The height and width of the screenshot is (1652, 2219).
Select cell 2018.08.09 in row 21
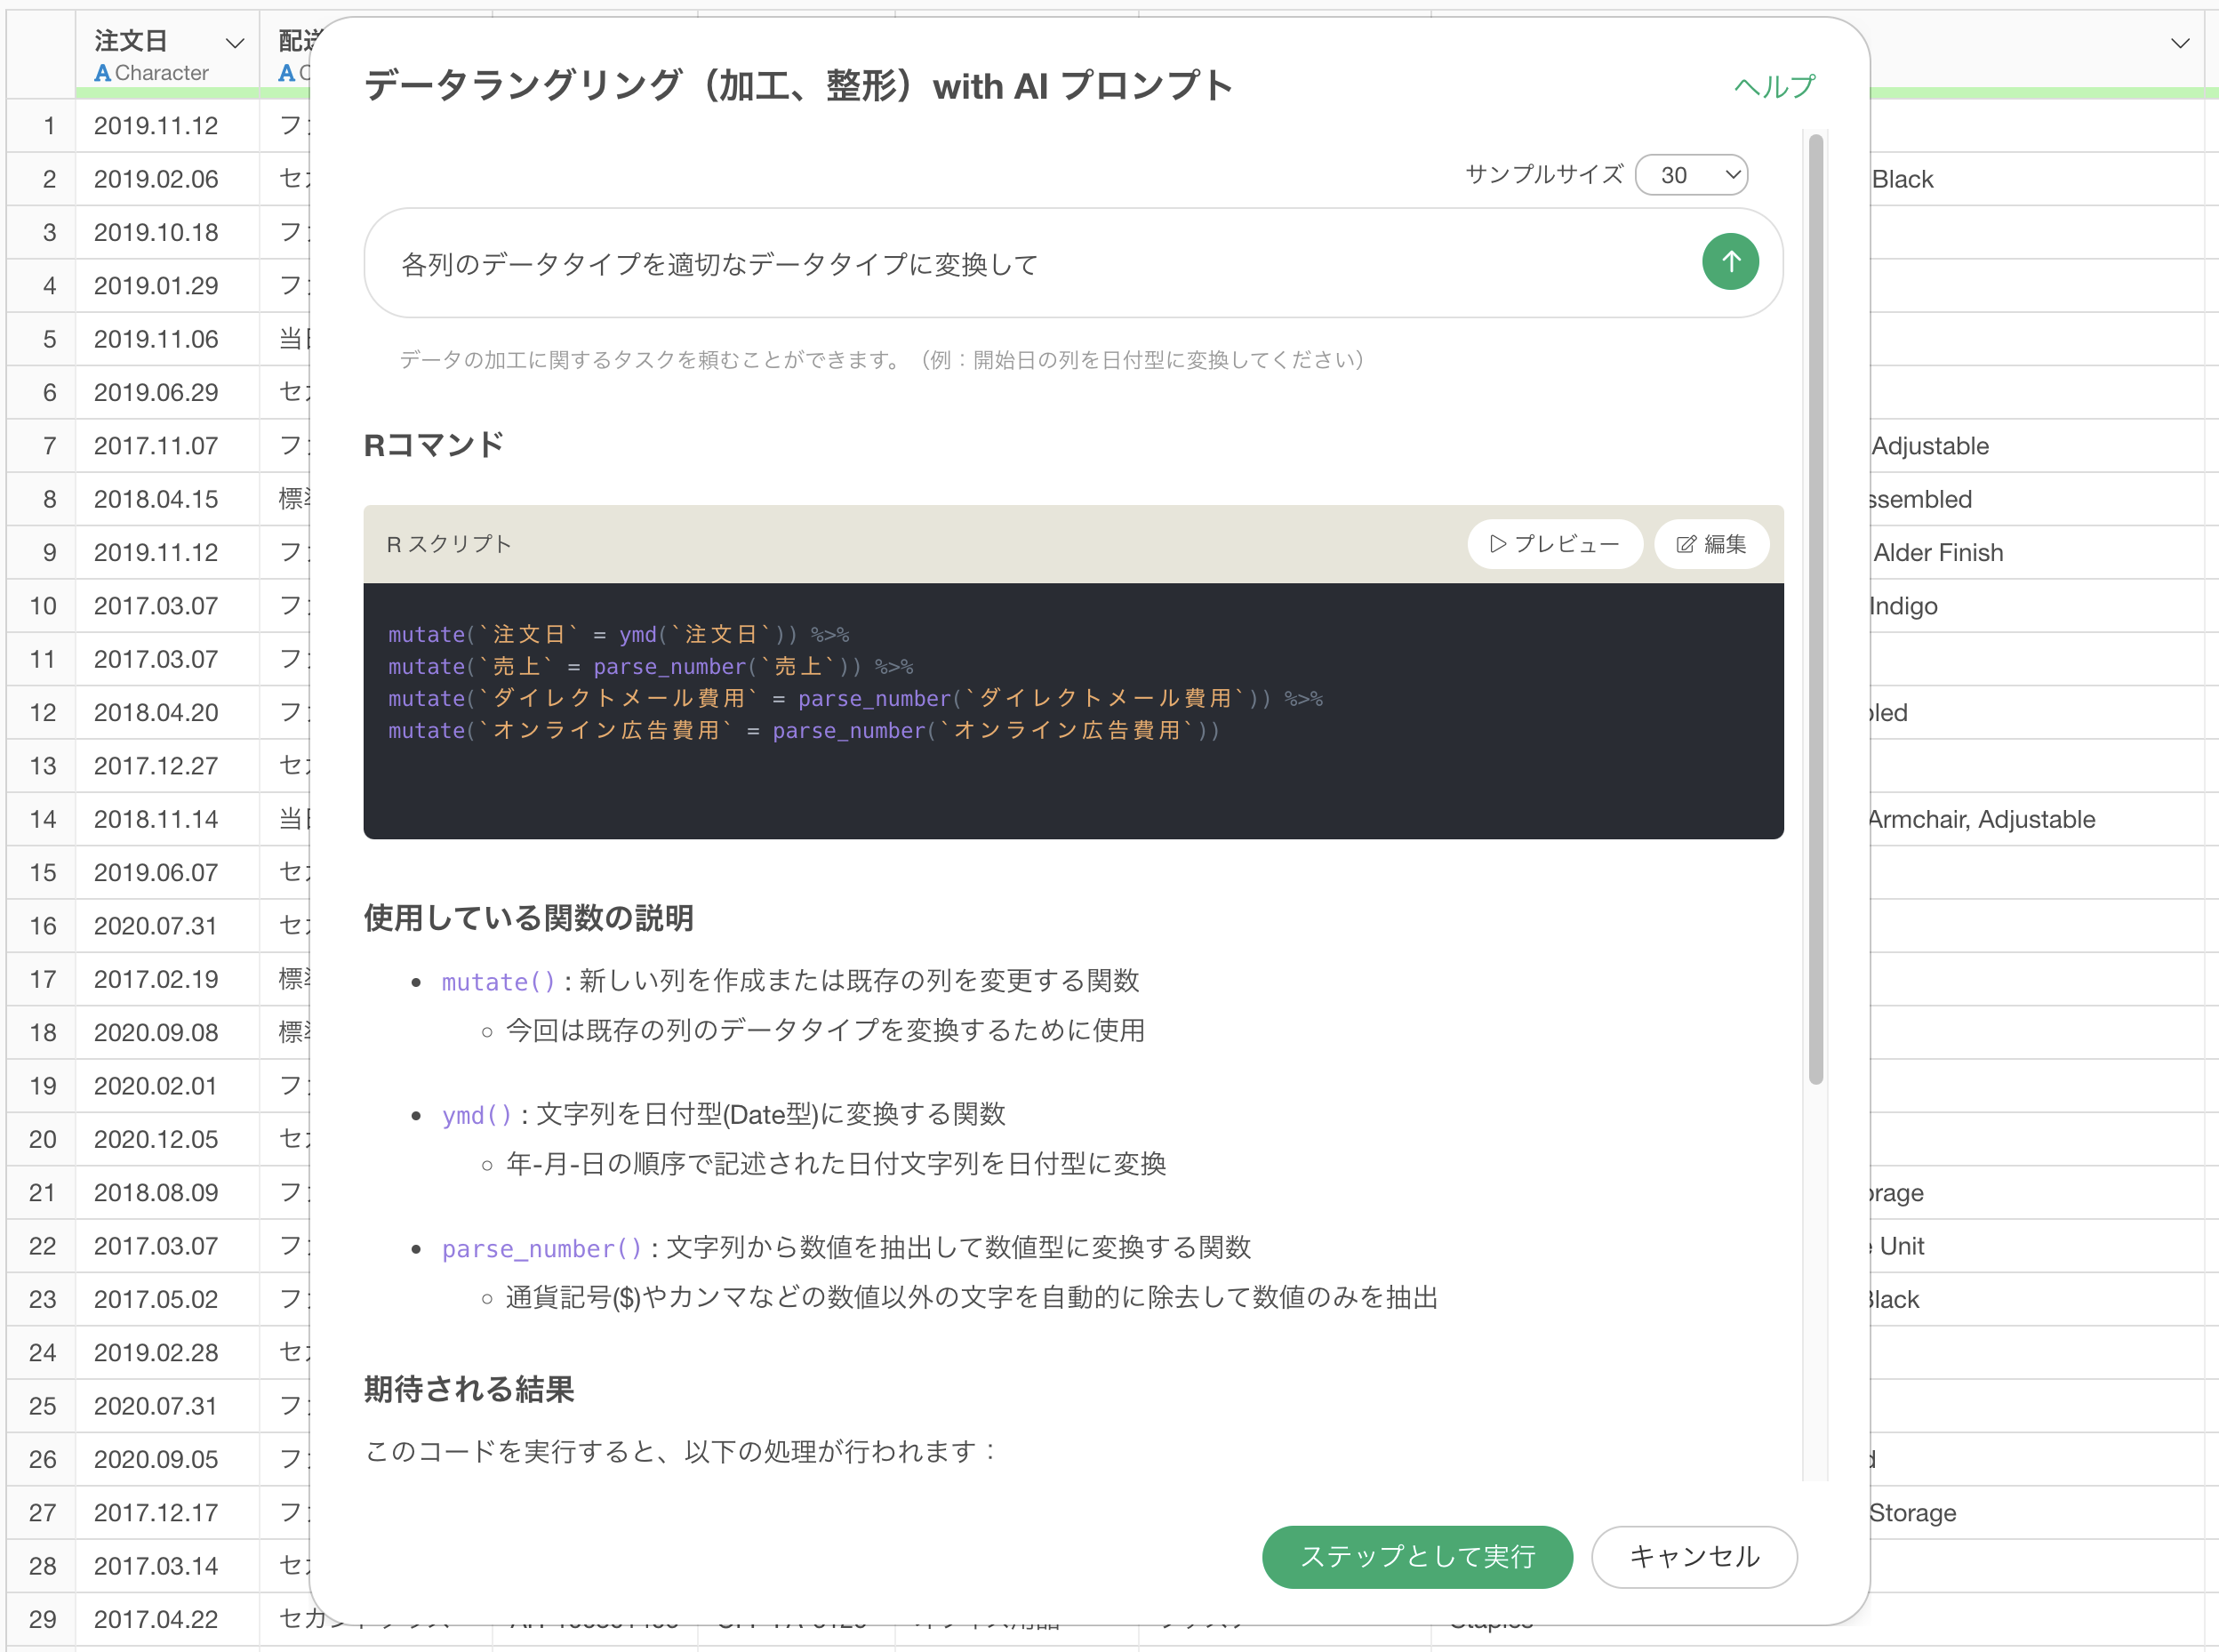click(x=167, y=1192)
